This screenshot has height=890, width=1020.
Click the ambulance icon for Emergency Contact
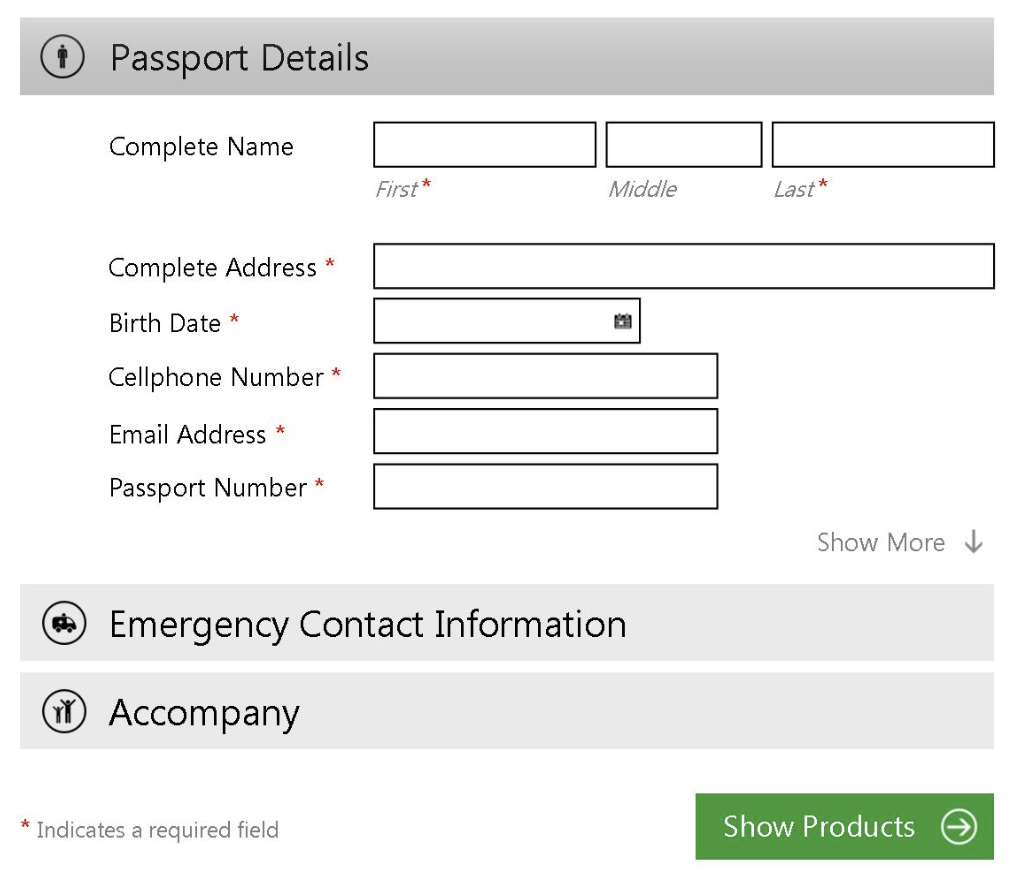point(62,624)
